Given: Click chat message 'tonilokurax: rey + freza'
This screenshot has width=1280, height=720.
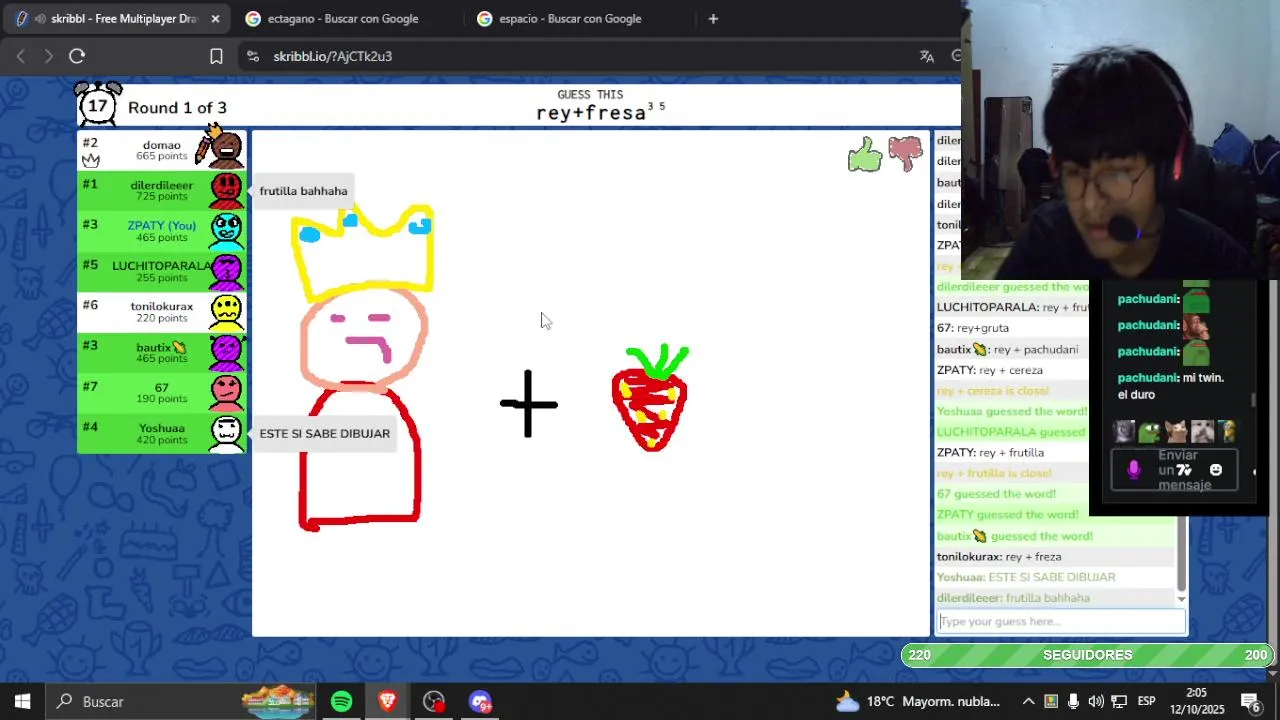Looking at the screenshot, I should [x=999, y=556].
